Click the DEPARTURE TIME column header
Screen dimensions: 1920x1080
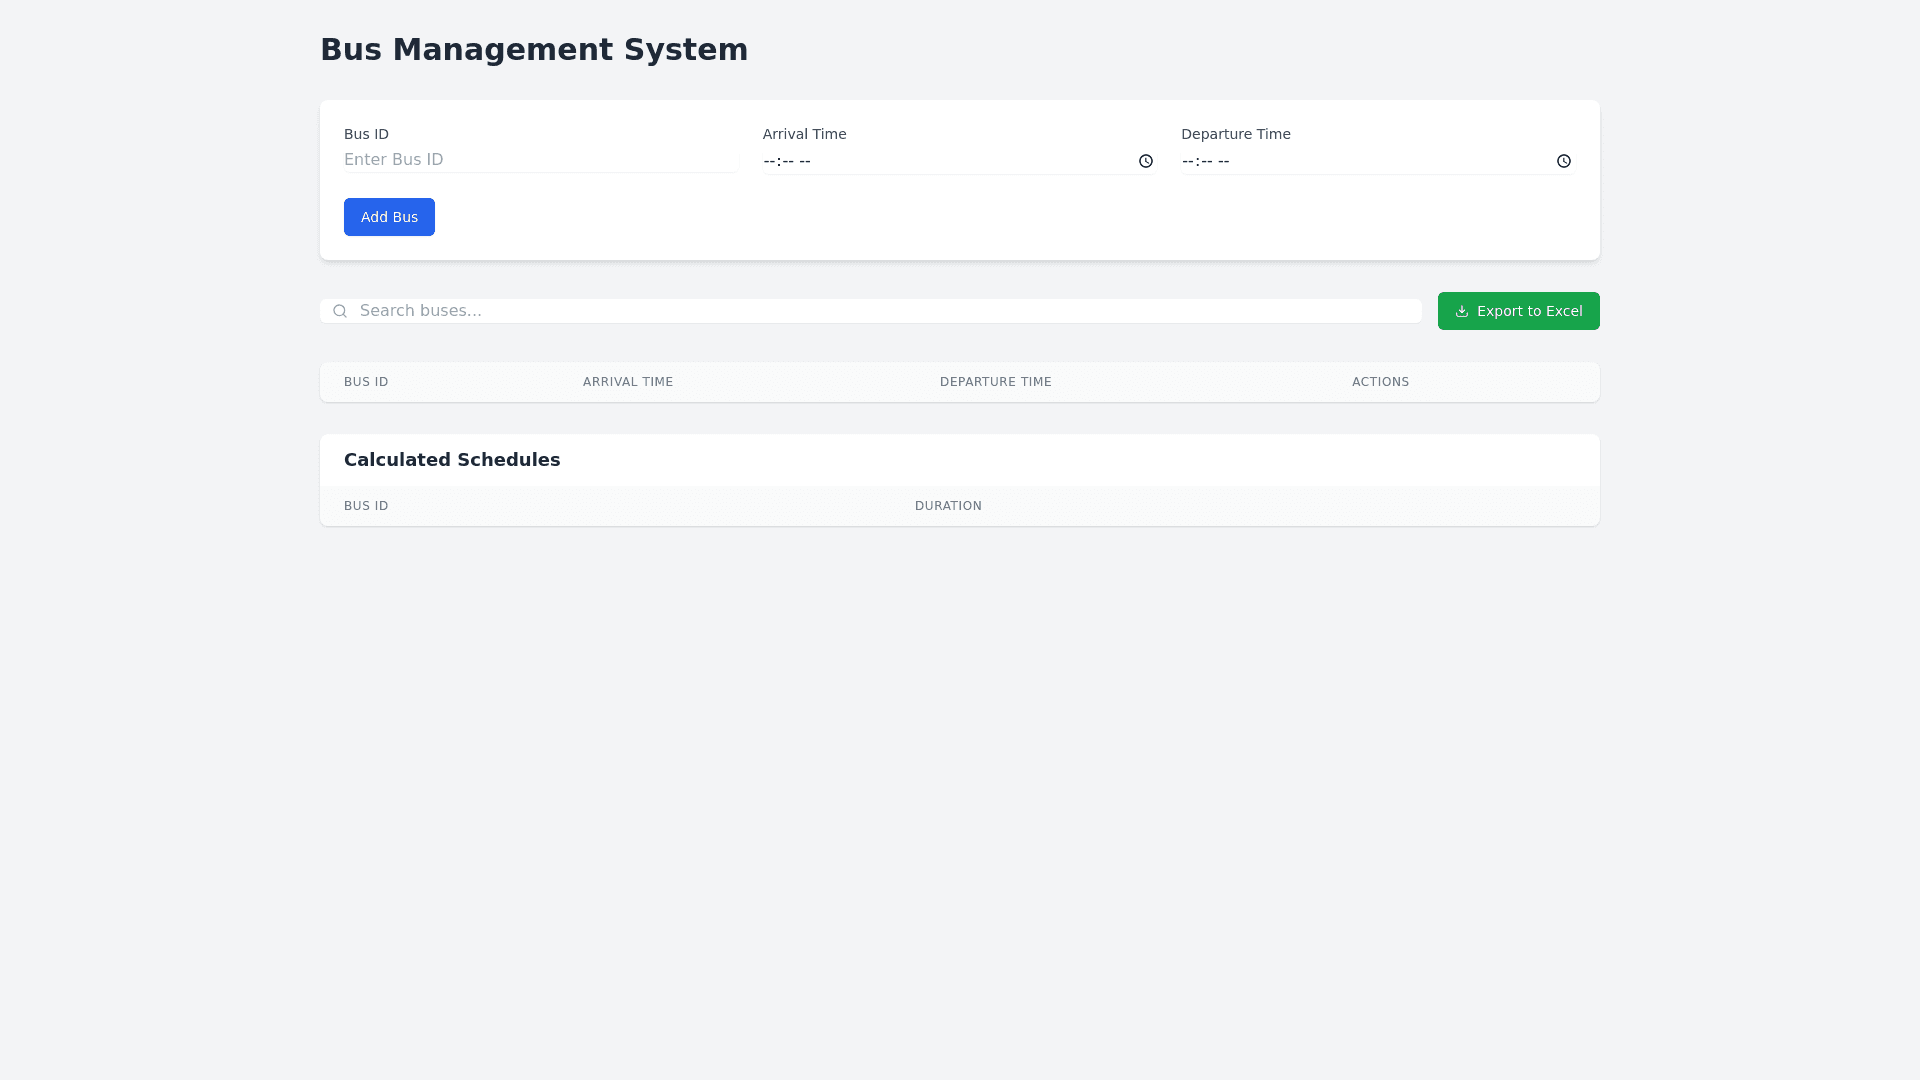[995, 382]
